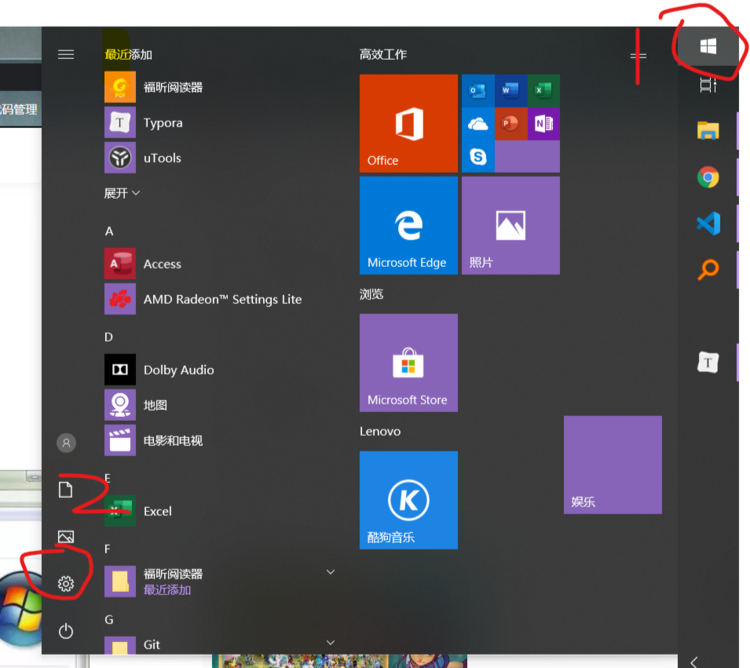Select the Lenovo tile group title
The image size is (750, 668).
click(x=380, y=431)
